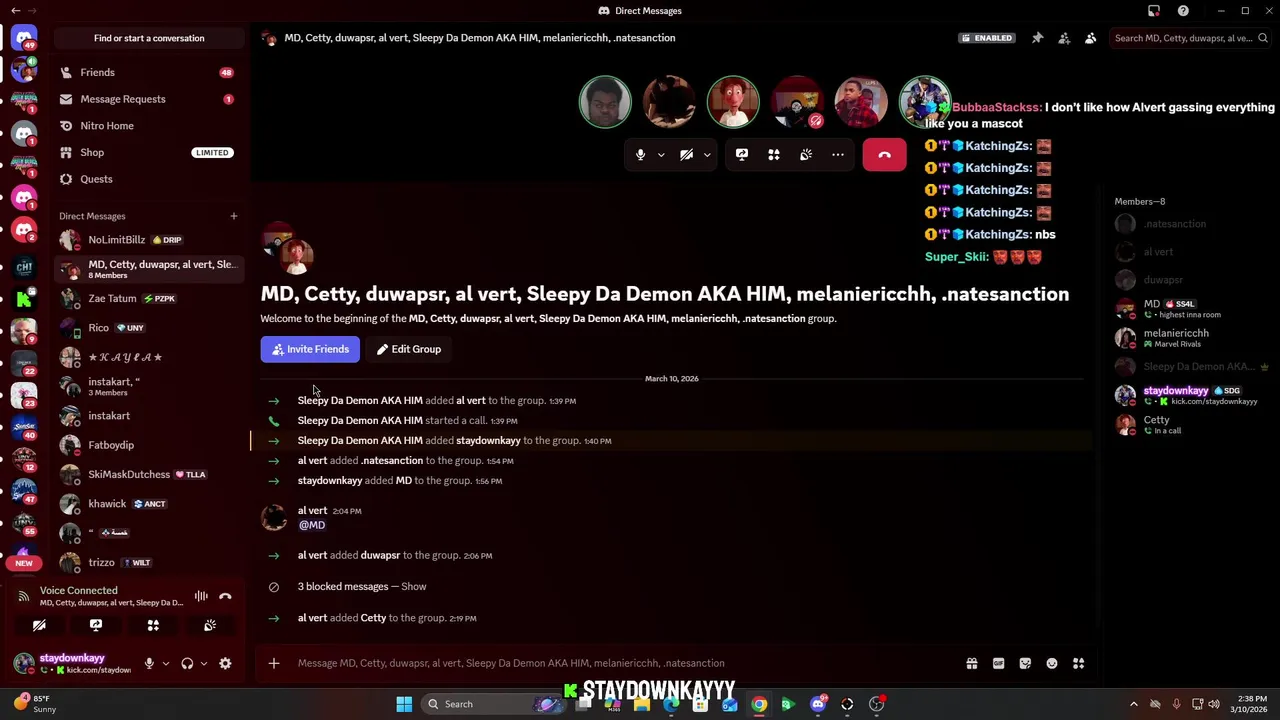
Task: Click melaniericchh in the members list
Action: point(1192,338)
